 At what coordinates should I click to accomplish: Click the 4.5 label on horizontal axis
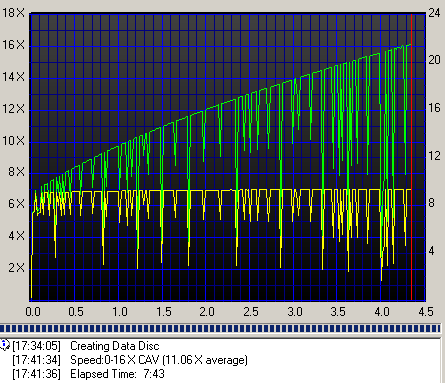point(426,312)
